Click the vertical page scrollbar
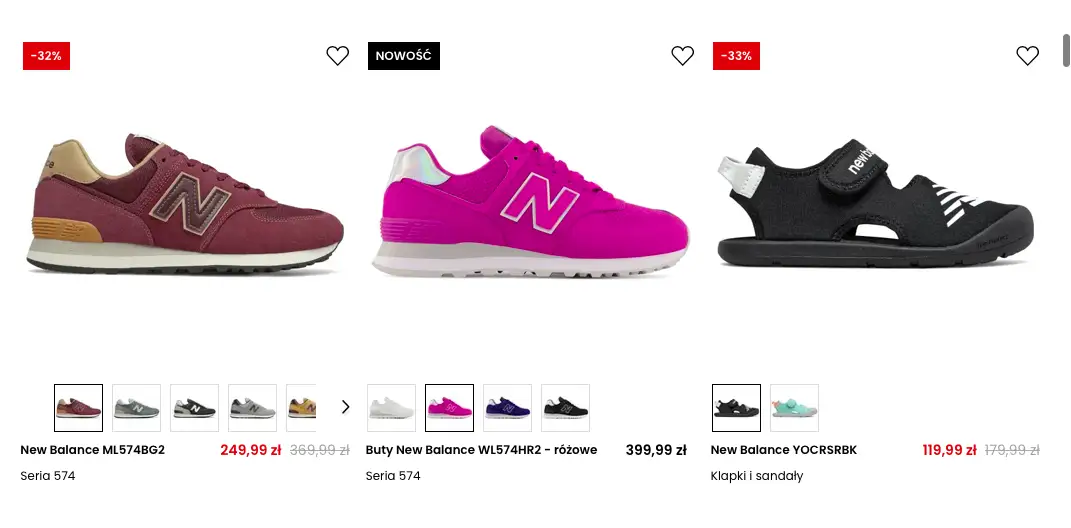1071x528 pixels. click(x=1066, y=50)
